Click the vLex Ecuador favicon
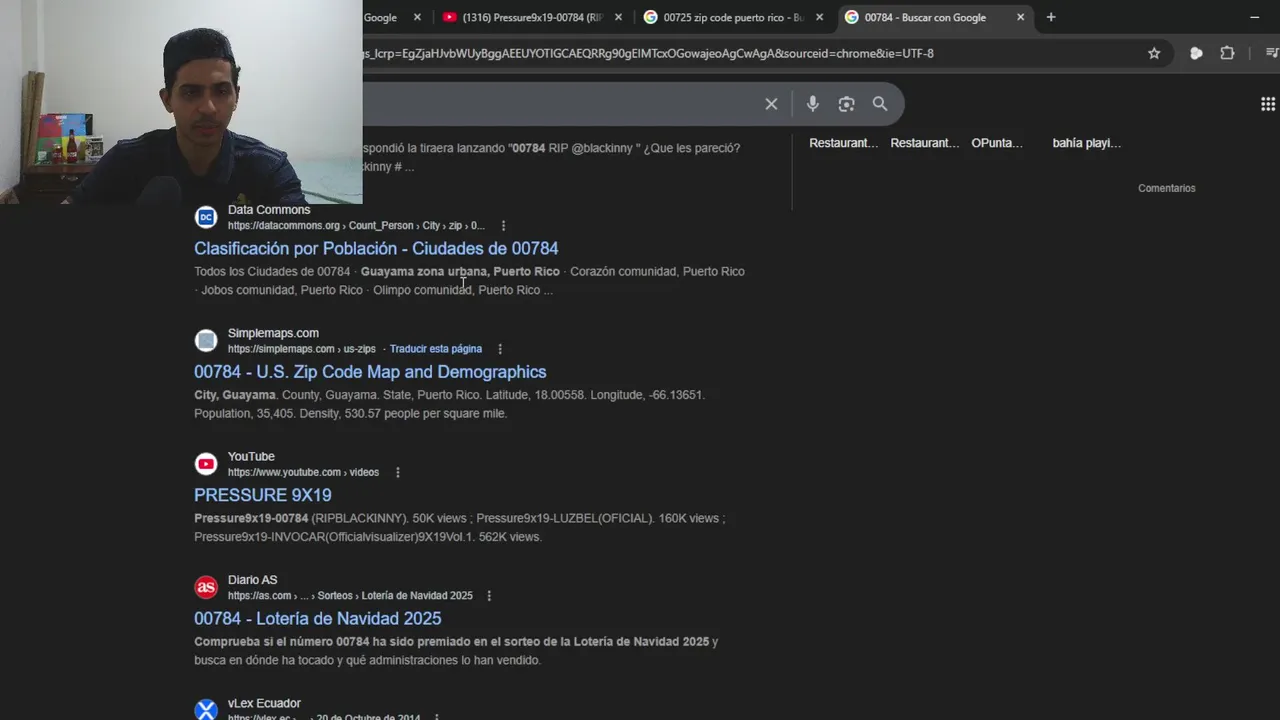The height and width of the screenshot is (720, 1280). 206,710
